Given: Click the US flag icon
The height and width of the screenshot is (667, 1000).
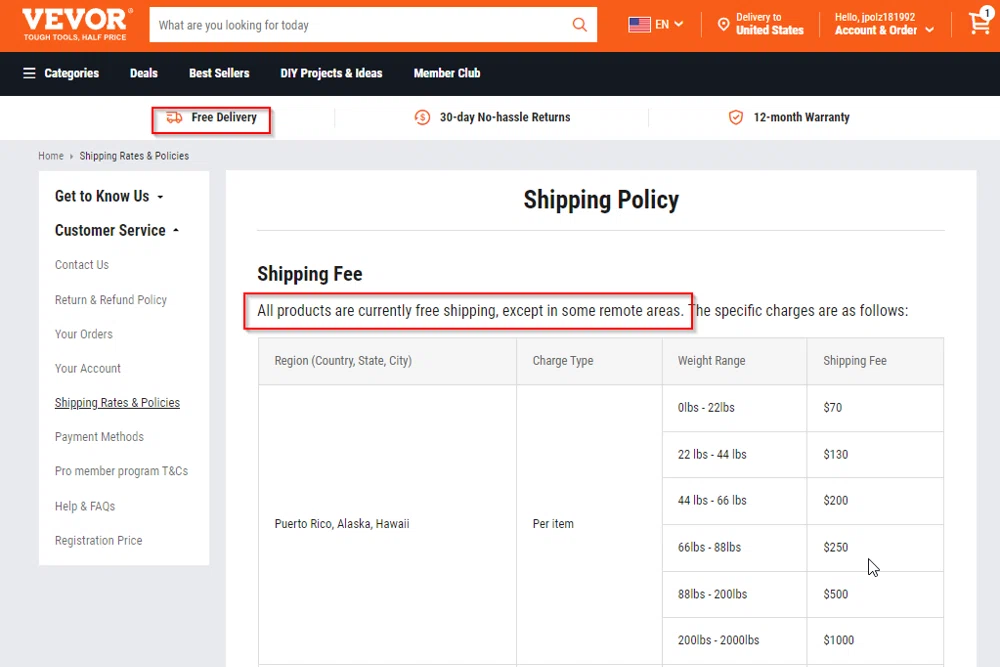Looking at the screenshot, I should pyautogui.click(x=638, y=24).
